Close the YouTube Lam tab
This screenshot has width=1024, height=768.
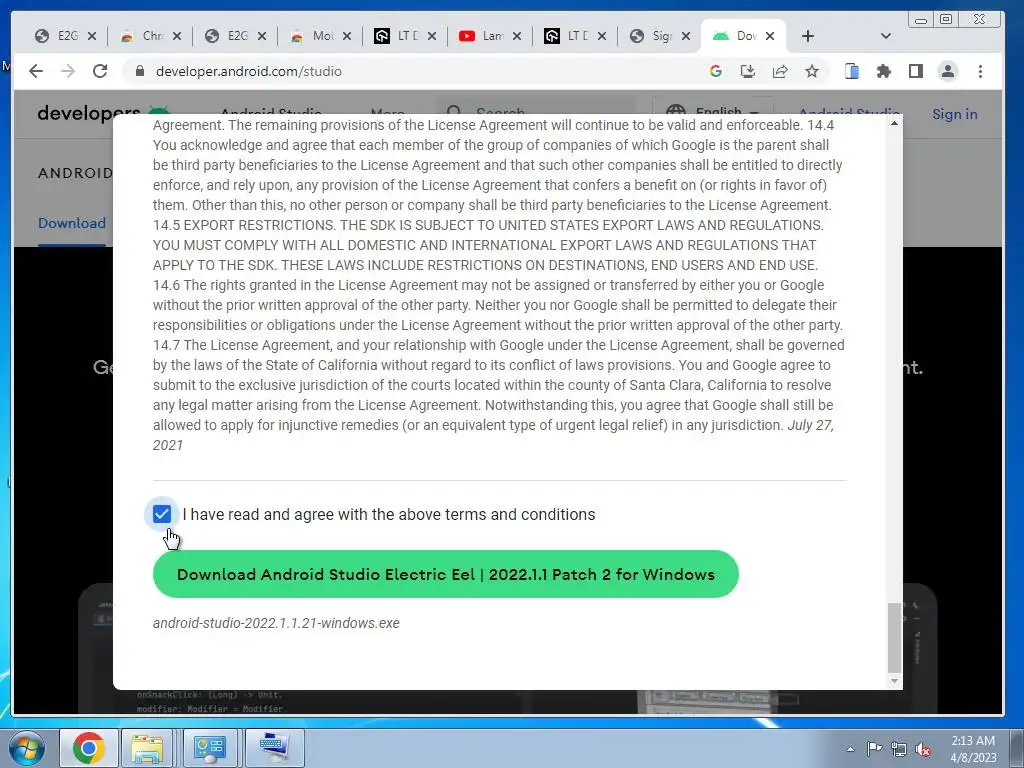click(517, 36)
